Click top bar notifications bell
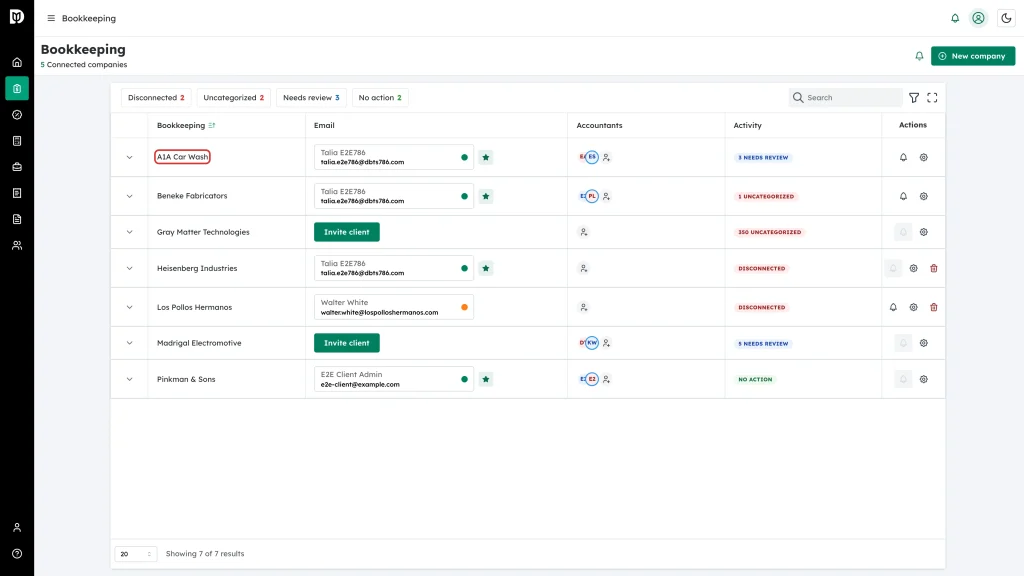 [x=955, y=18]
